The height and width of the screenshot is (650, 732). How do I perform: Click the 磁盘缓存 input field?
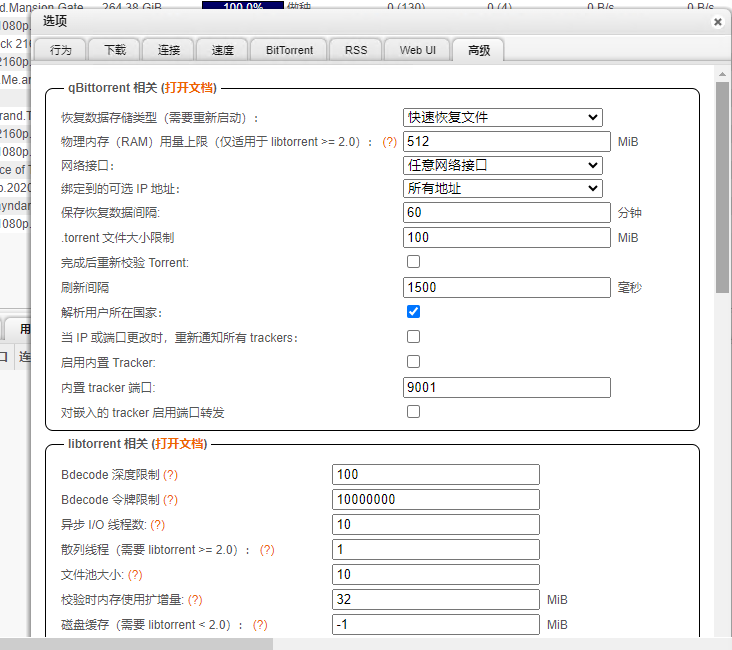pos(436,624)
